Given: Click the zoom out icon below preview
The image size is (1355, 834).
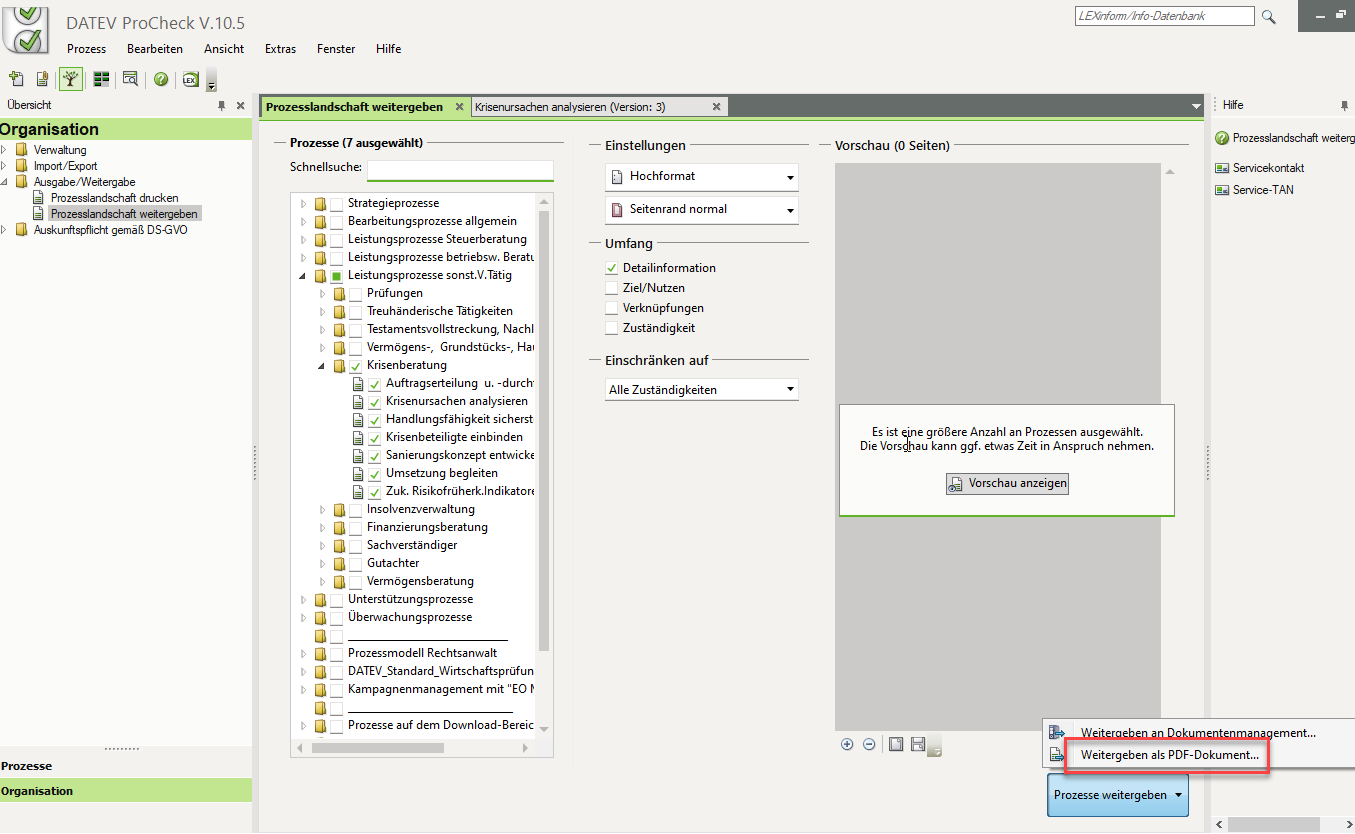Looking at the screenshot, I should pyautogui.click(x=869, y=744).
